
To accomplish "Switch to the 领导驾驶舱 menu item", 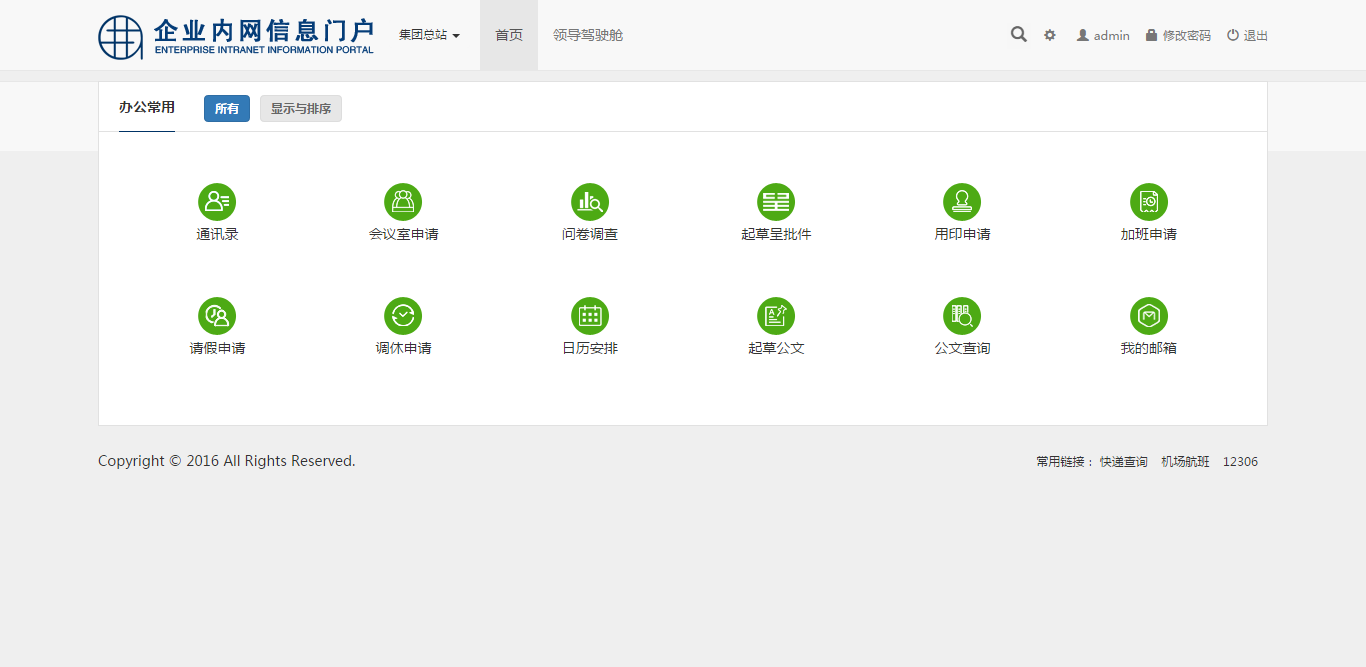I will [588, 35].
